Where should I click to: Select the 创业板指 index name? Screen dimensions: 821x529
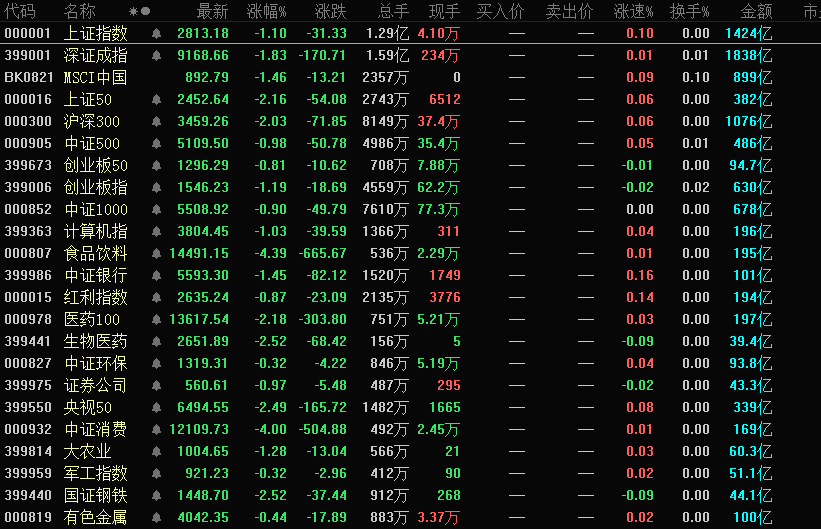click(x=95, y=188)
